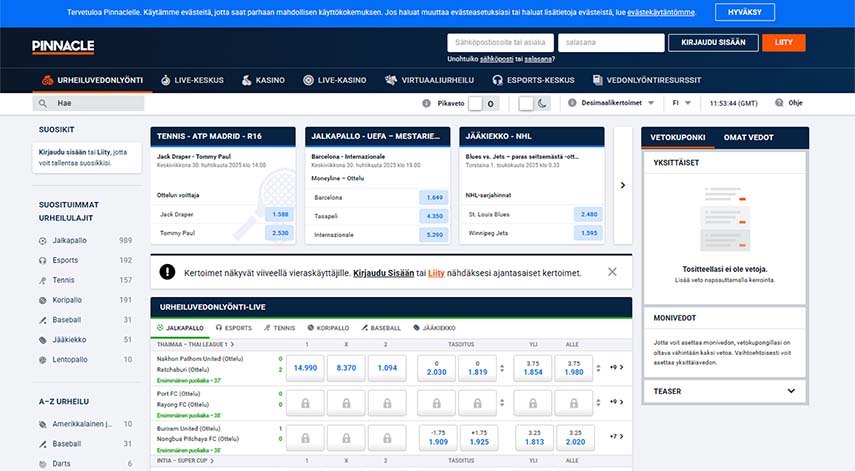855x471 pixels.
Task: Expand more markets for Port FC match
Action: 617,402
